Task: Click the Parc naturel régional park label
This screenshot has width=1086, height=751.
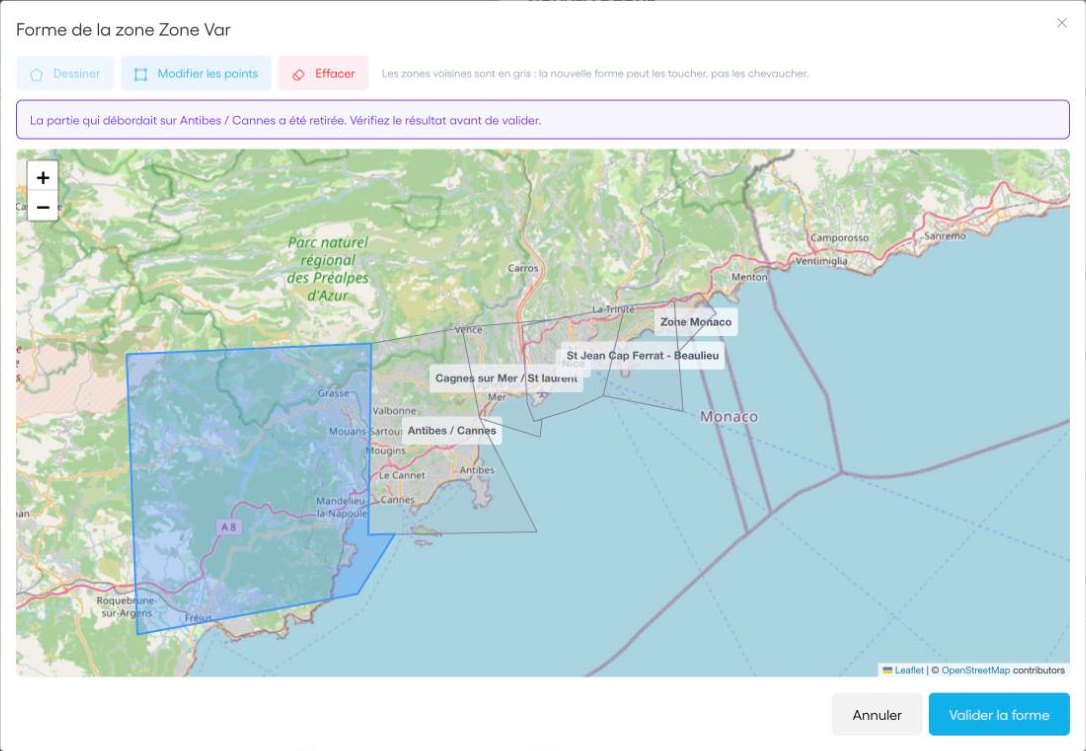Action: (x=328, y=269)
